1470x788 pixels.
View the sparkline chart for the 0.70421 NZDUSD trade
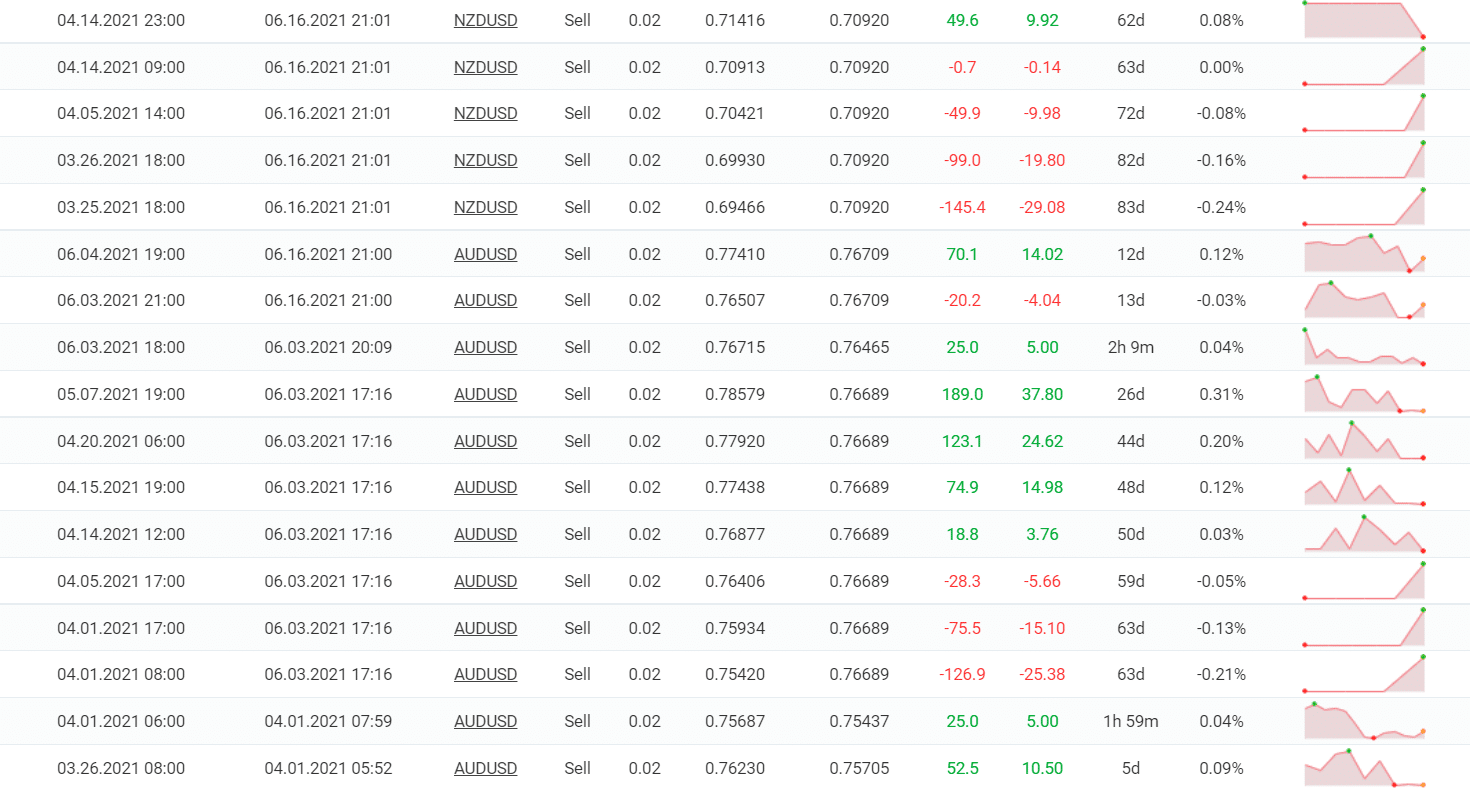point(1364,112)
